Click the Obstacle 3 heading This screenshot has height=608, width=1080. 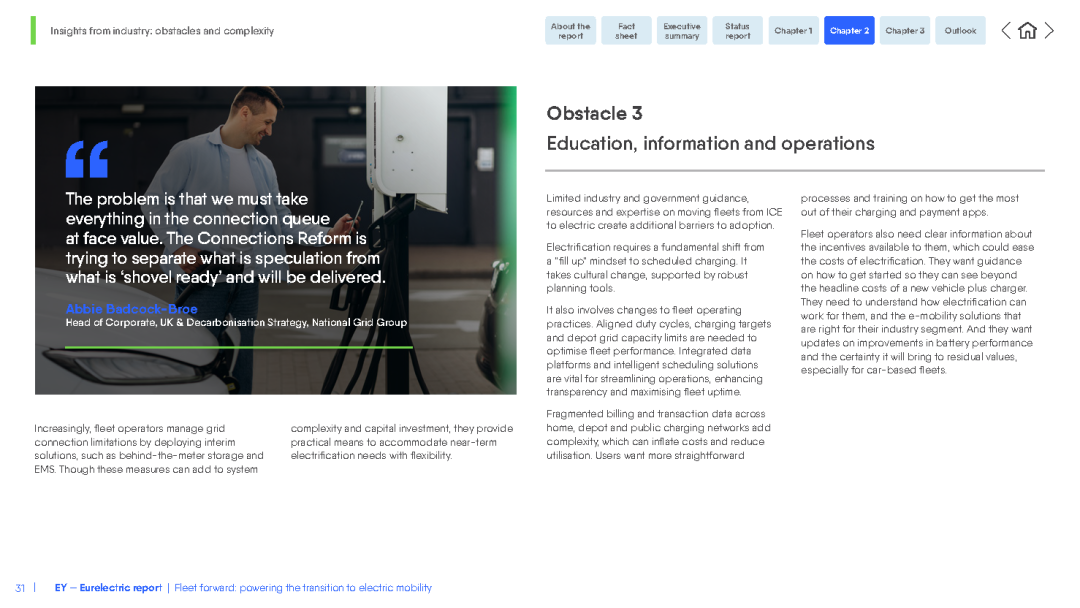tap(594, 113)
